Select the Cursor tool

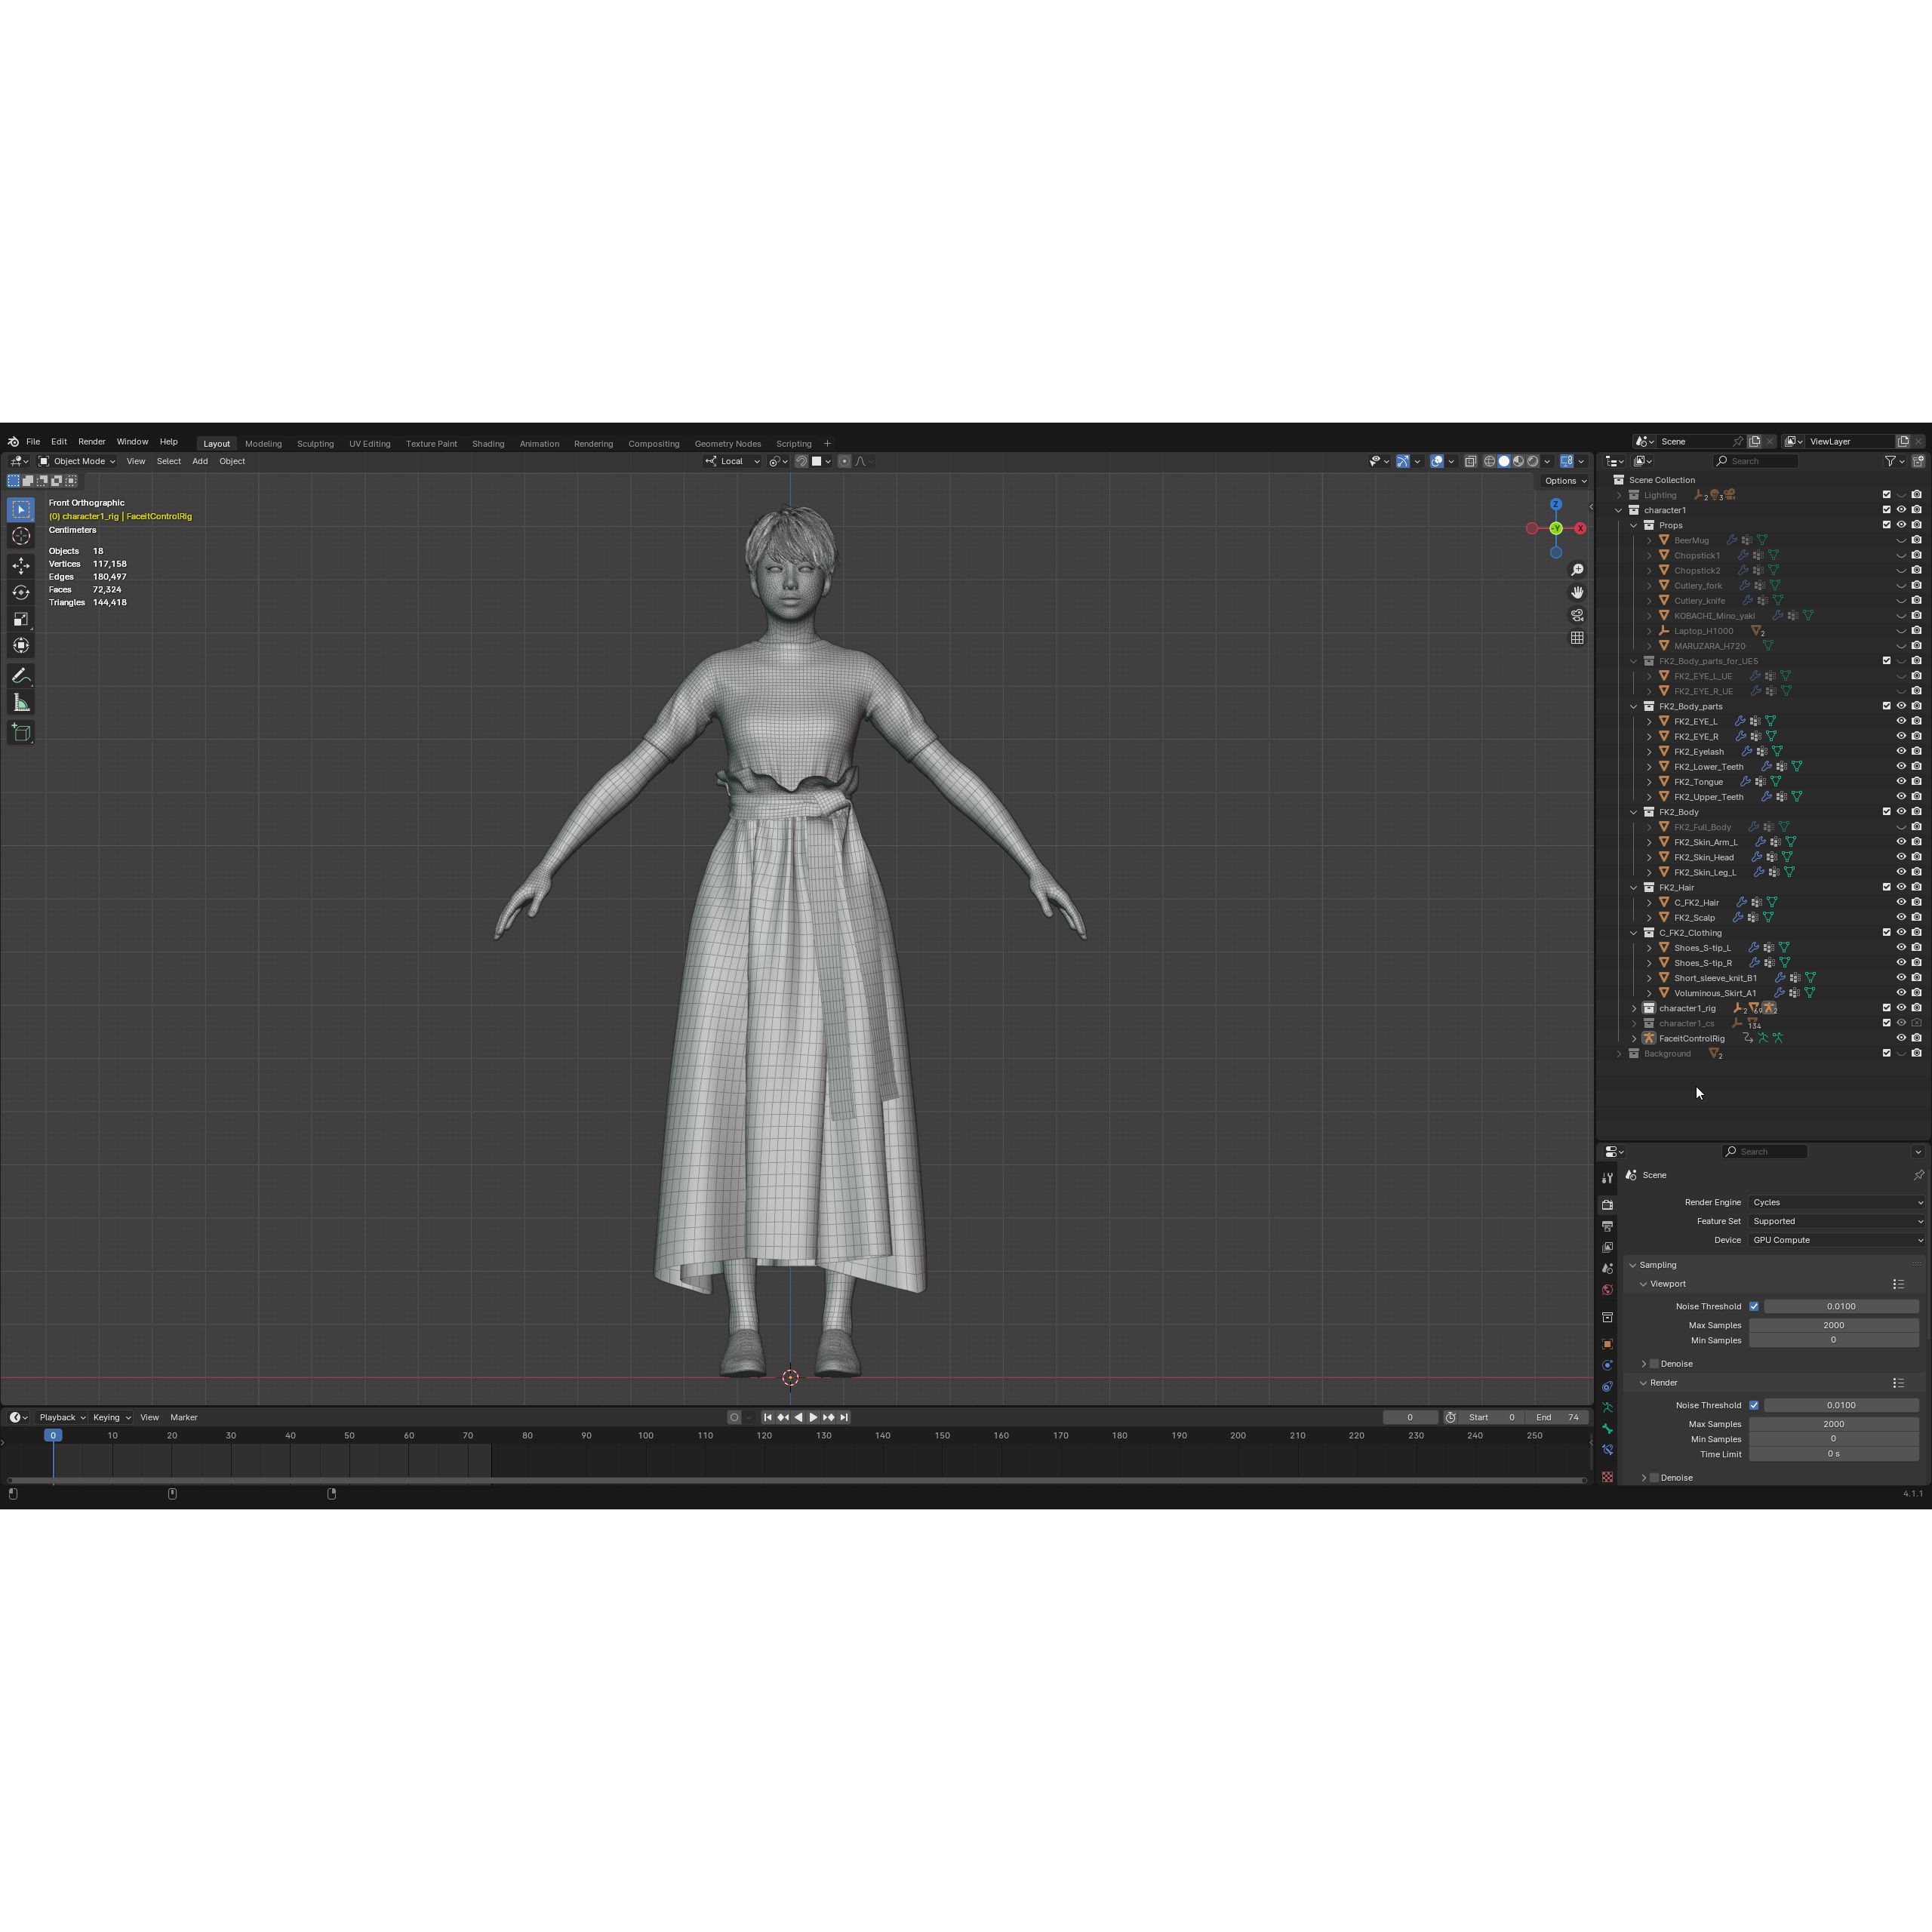point(21,536)
